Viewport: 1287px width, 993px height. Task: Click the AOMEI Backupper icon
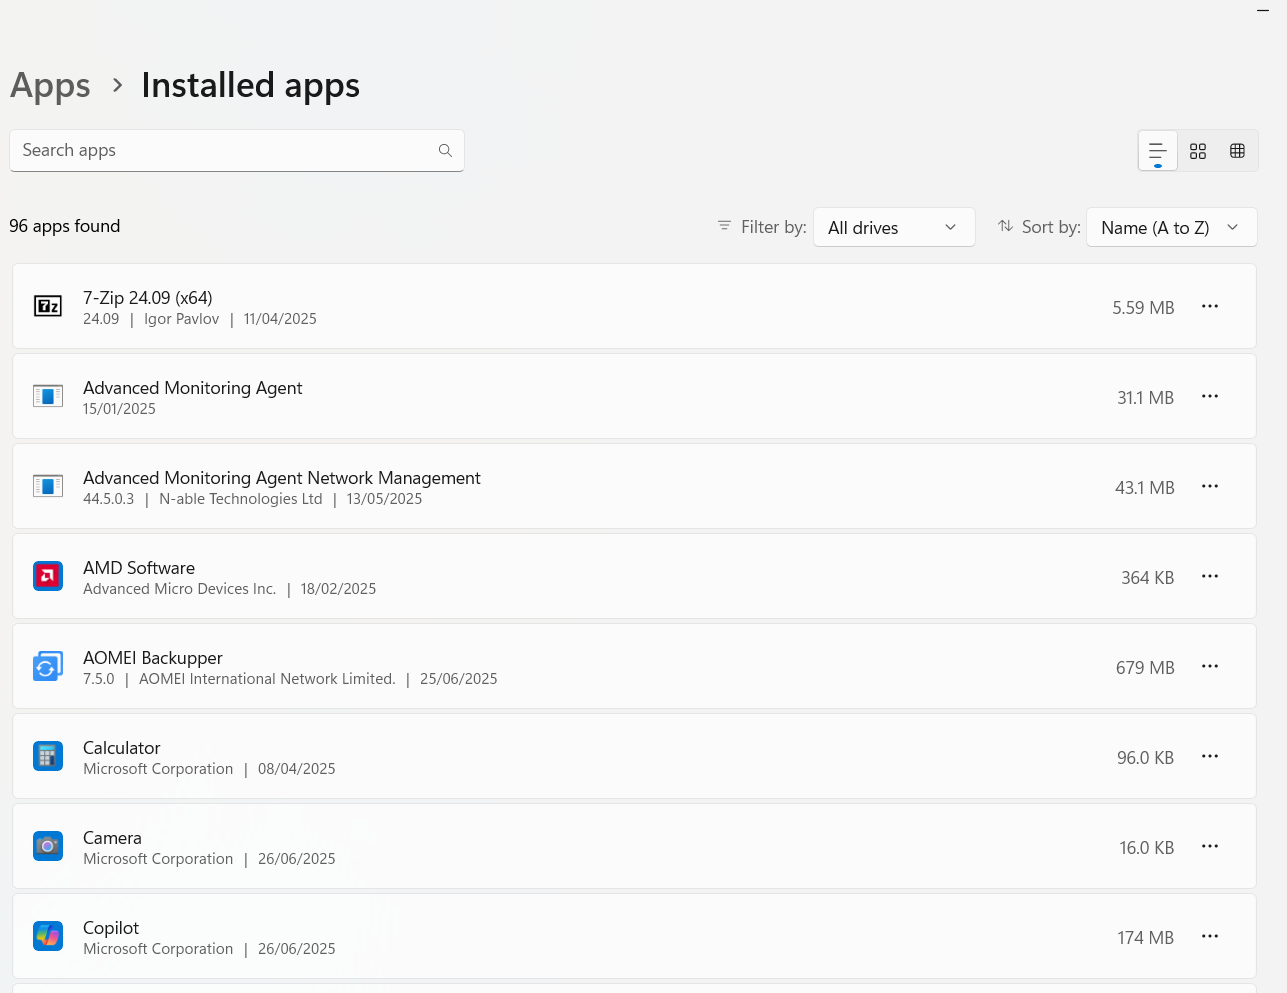pyautogui.click(x=48, y=666)
